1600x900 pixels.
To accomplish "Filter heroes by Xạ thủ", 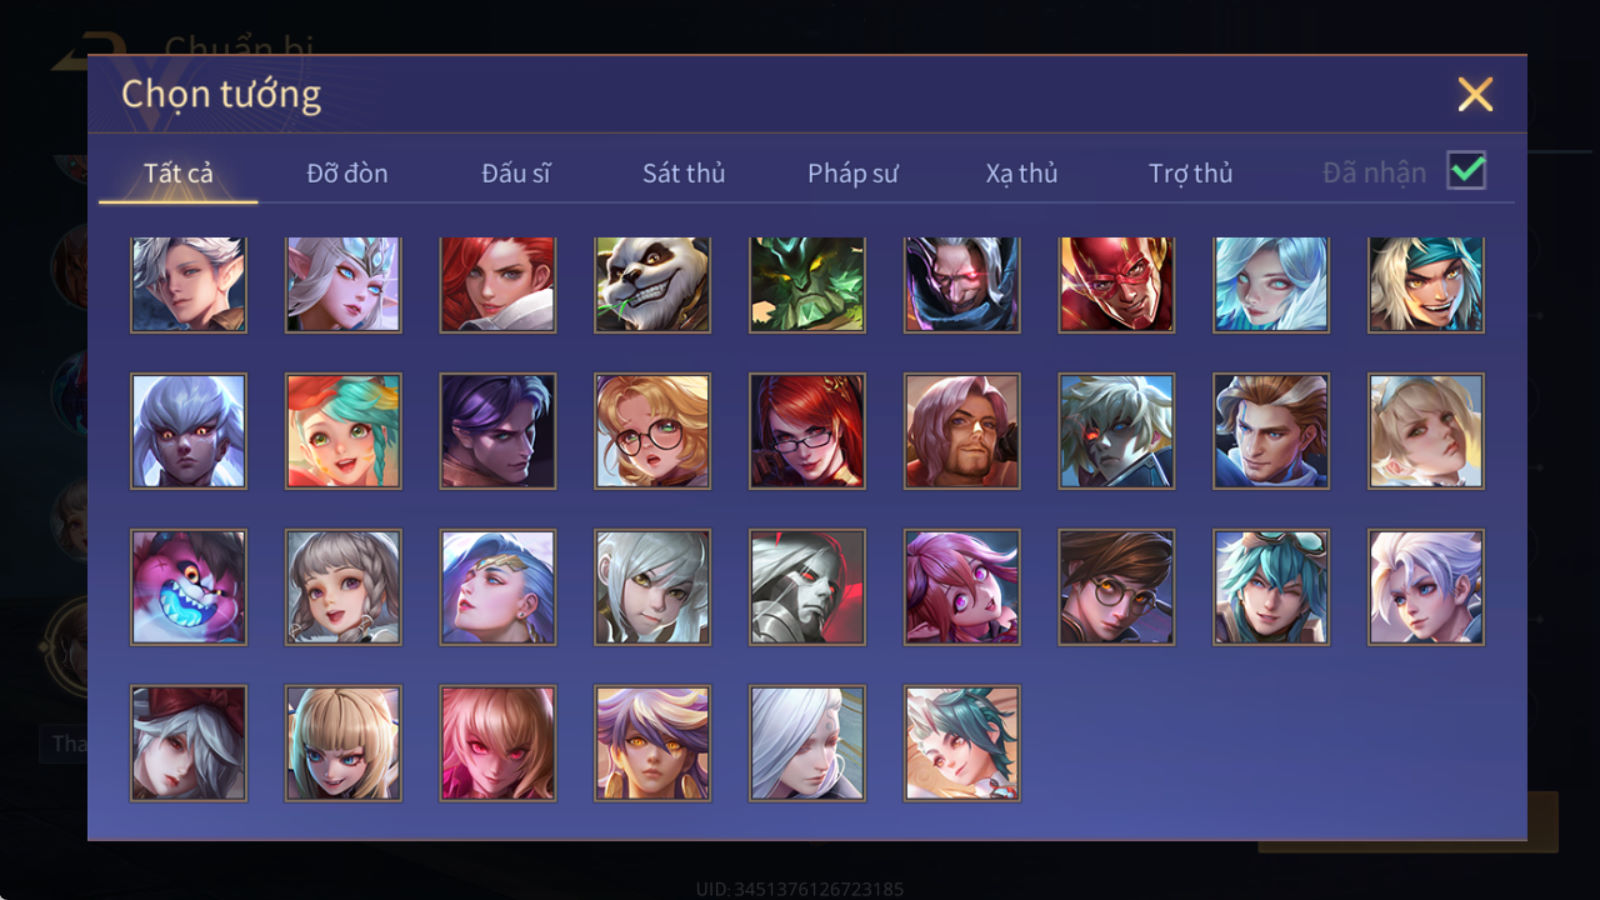I will 1021,173.
